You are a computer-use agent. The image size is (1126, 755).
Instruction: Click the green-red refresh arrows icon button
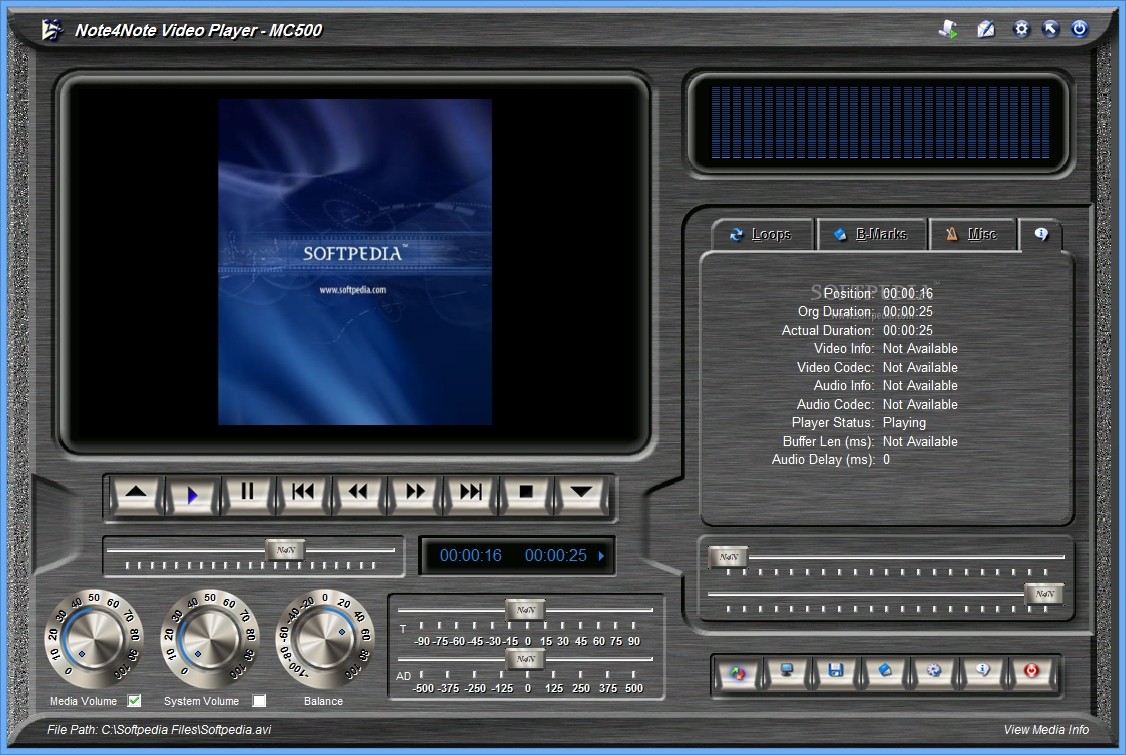pyautogui.click(x=738, y=673)
